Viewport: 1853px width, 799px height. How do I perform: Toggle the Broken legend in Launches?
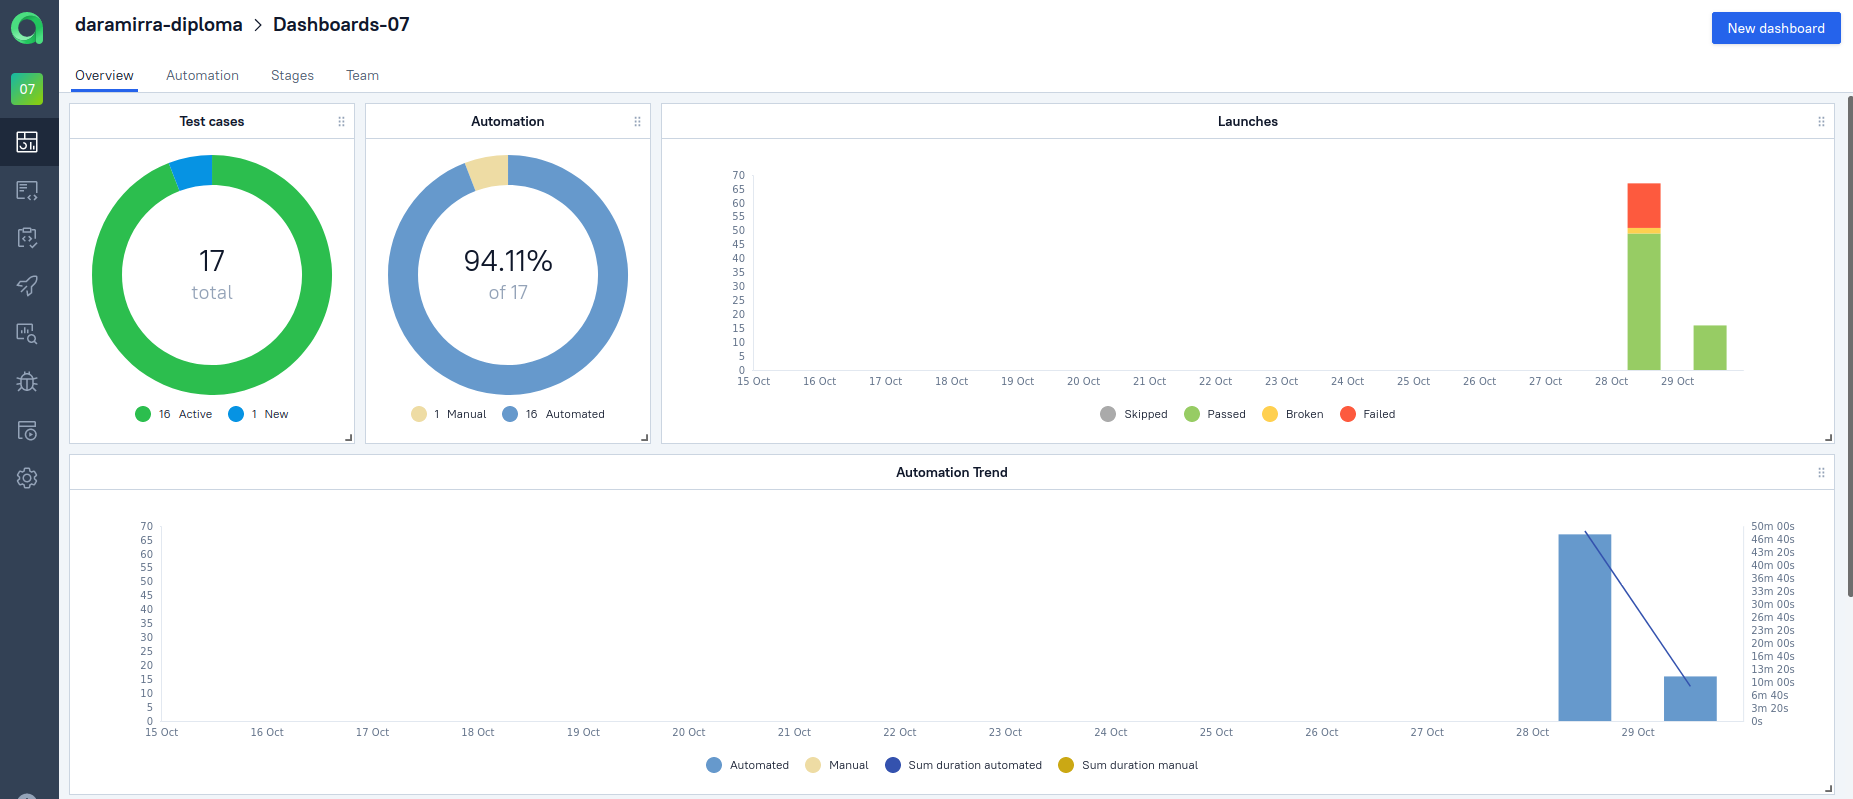pos(1293,414)
